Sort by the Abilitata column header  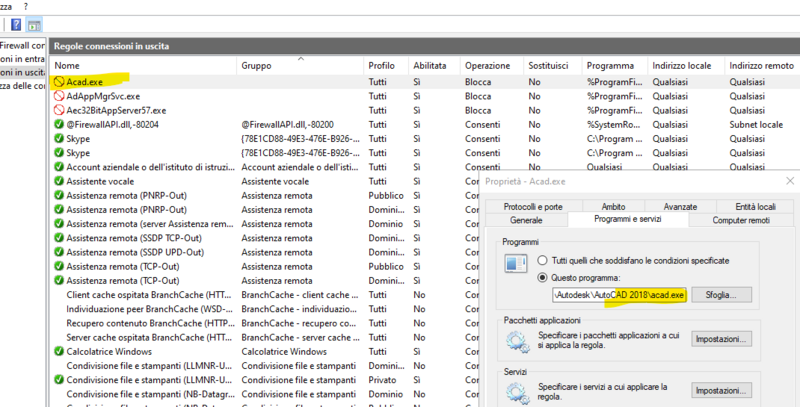click(431, 65)
